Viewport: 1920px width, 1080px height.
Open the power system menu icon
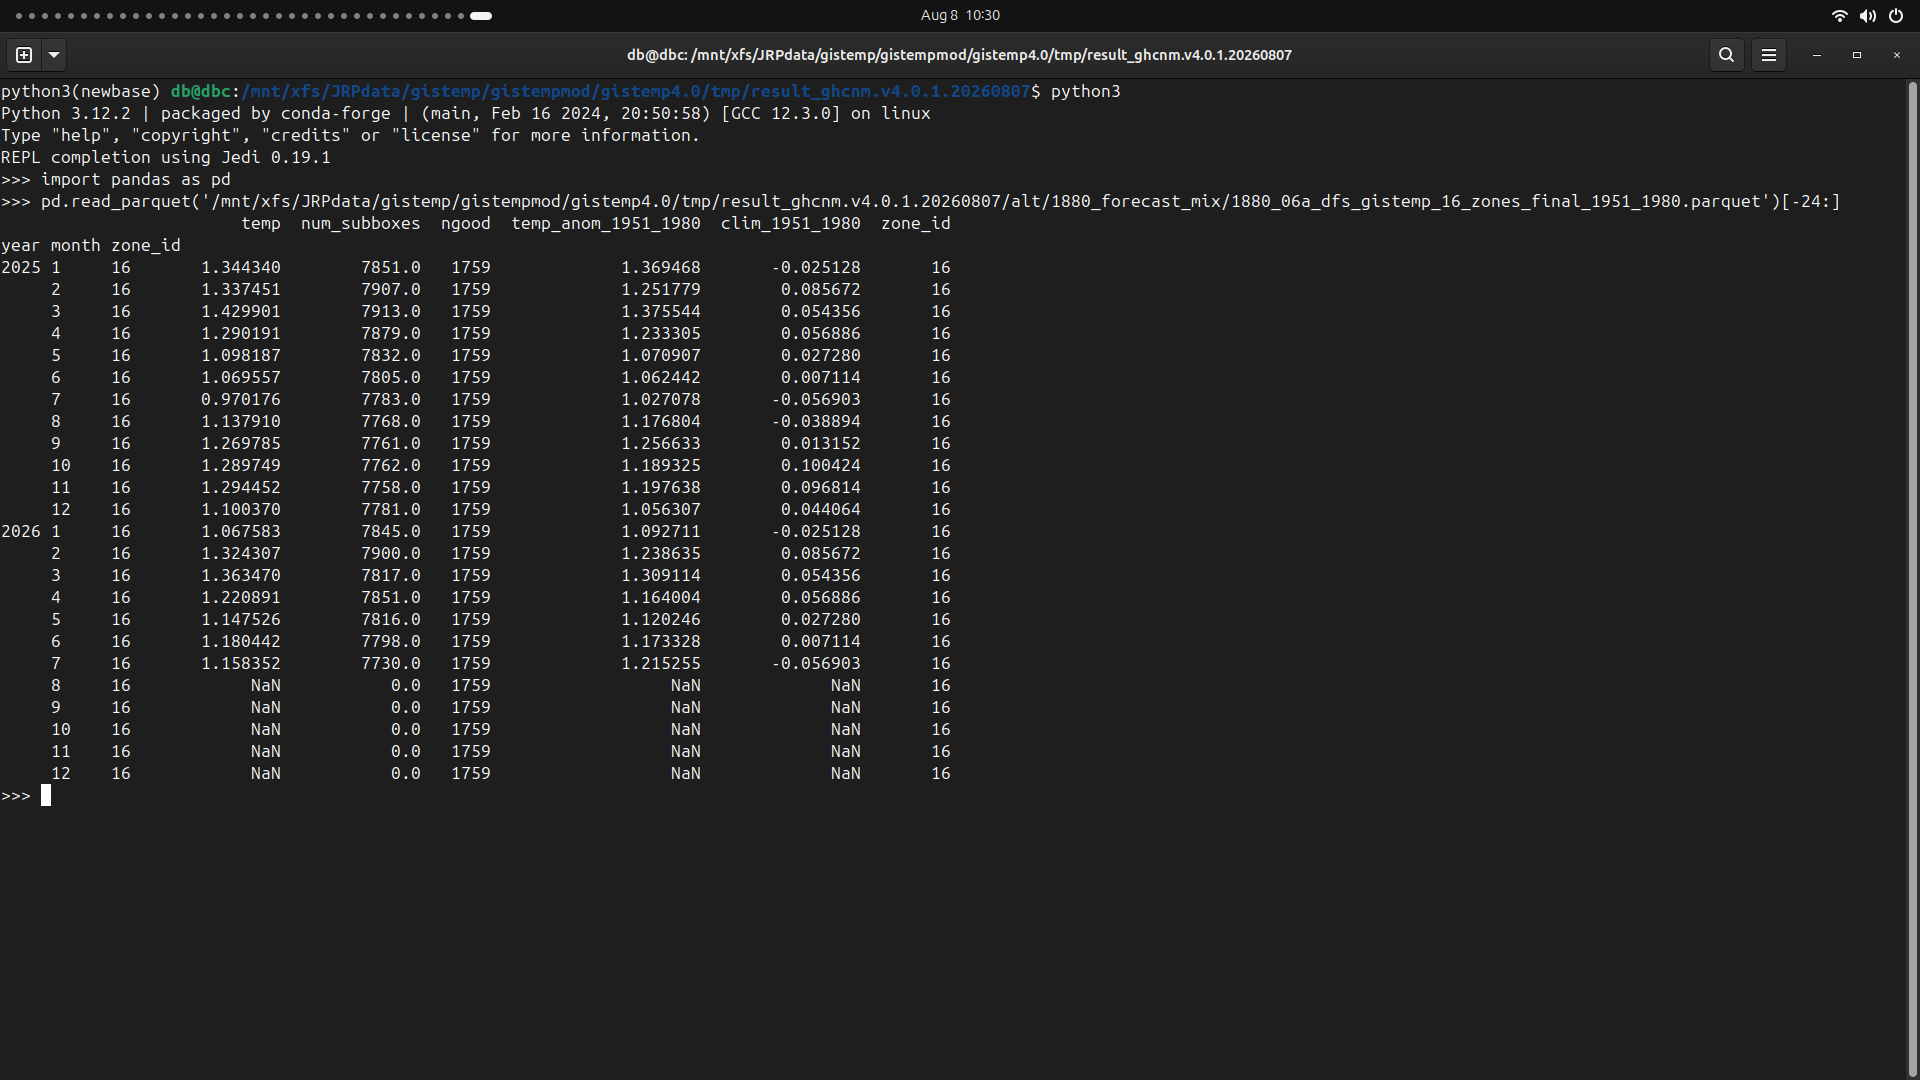click(x=1896, y=15)
